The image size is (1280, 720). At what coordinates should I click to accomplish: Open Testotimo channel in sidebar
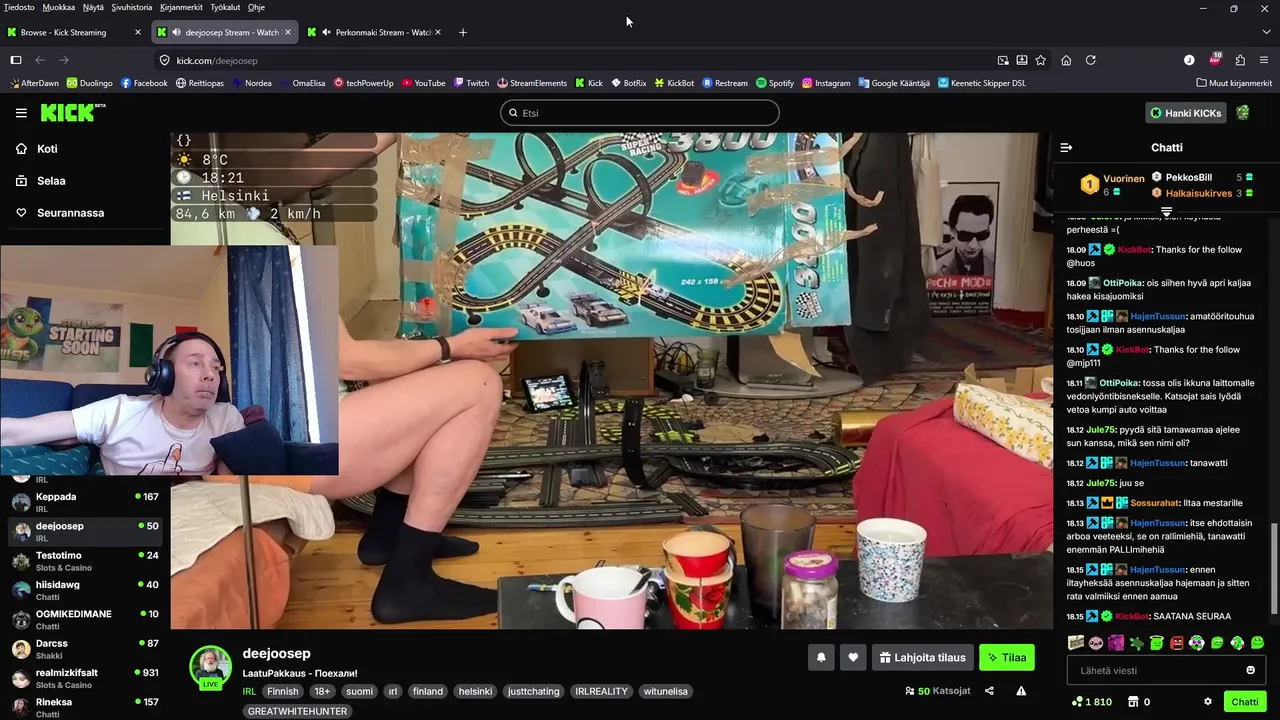(x=85, y=561)
